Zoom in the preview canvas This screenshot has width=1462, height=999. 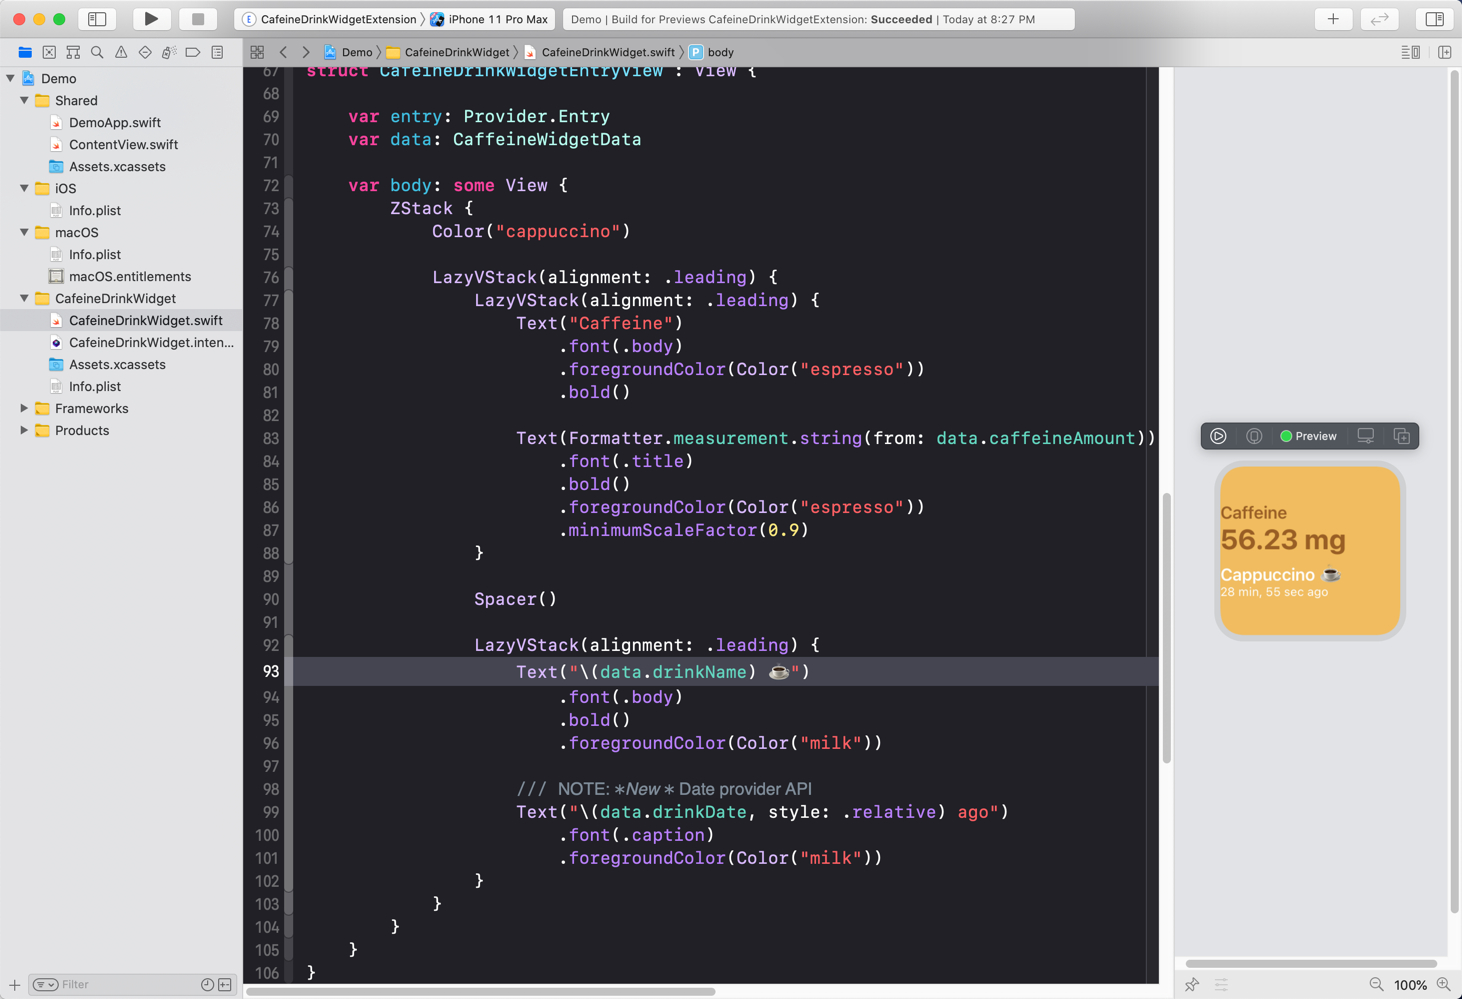pyautogui.click(x=1444, y=985)
